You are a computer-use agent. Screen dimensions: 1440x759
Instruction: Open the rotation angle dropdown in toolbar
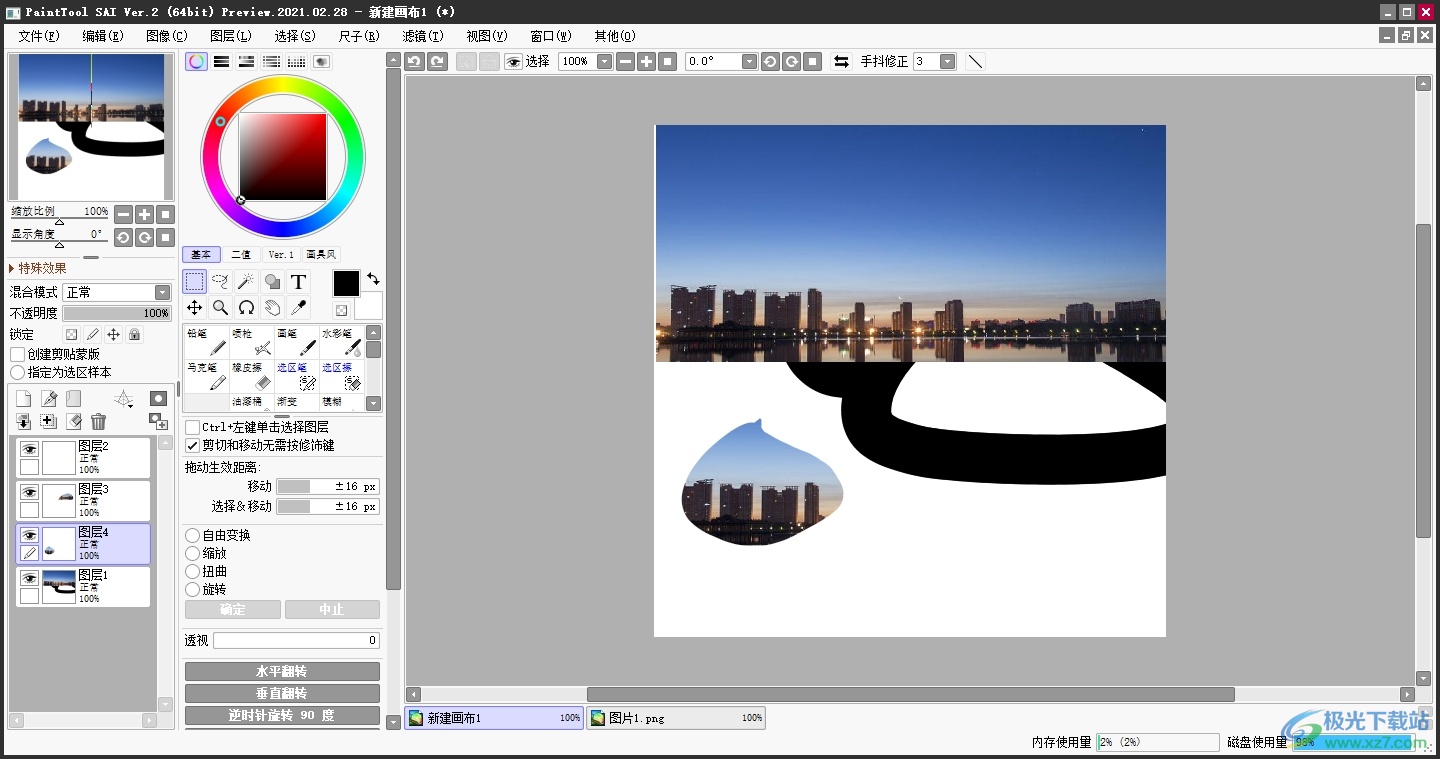click(x=749, y=61)
